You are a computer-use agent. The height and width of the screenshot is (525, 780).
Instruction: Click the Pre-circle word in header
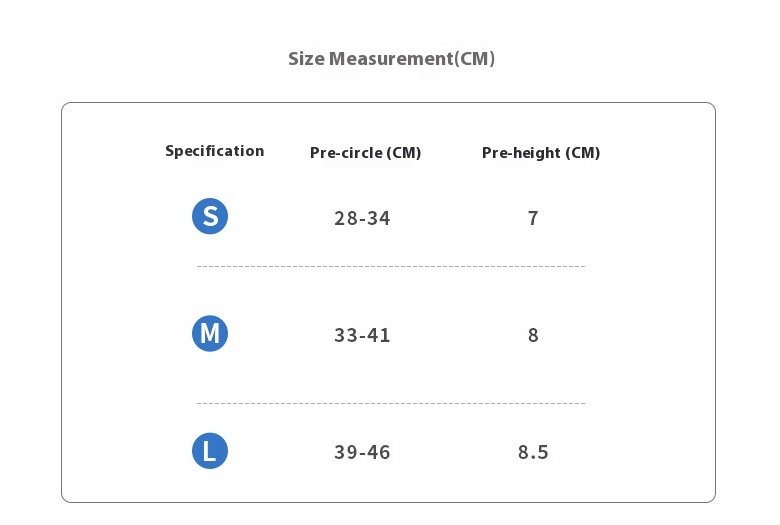pos(346,153)
